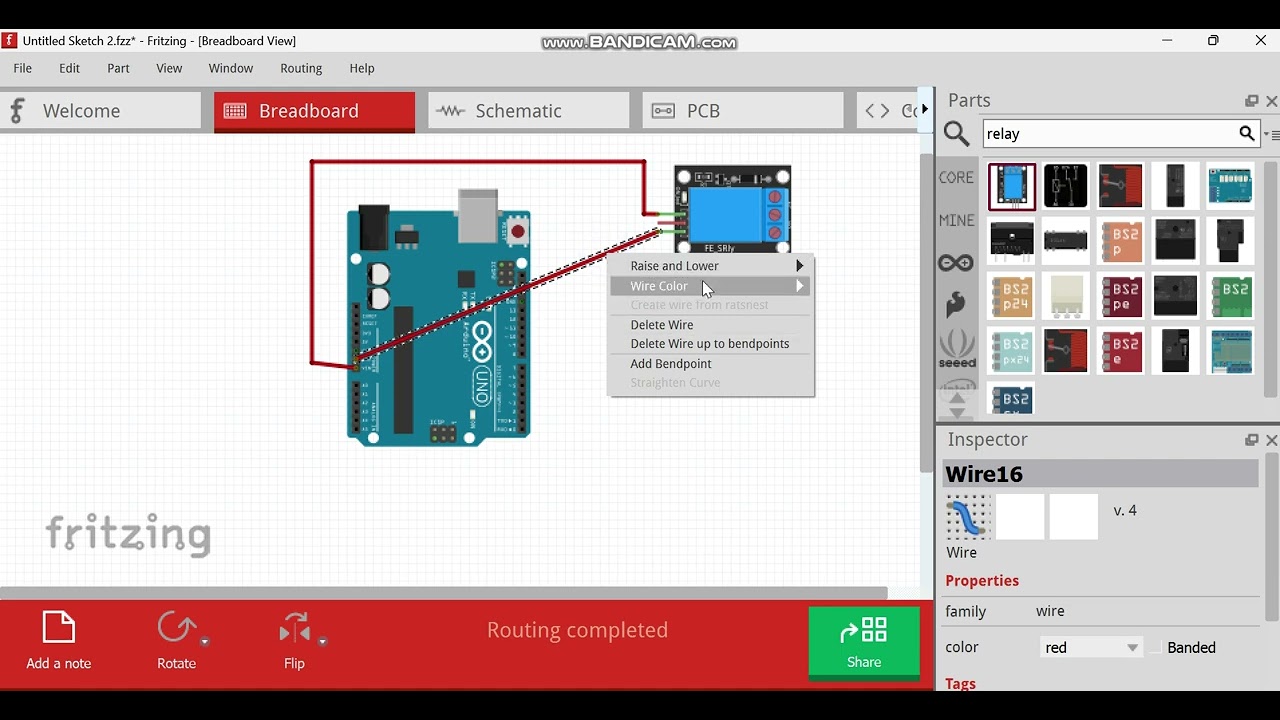This screenshot has height=720, width=1280.
Task: Select the black DIP relay part
Action: tap(1066, 241)
